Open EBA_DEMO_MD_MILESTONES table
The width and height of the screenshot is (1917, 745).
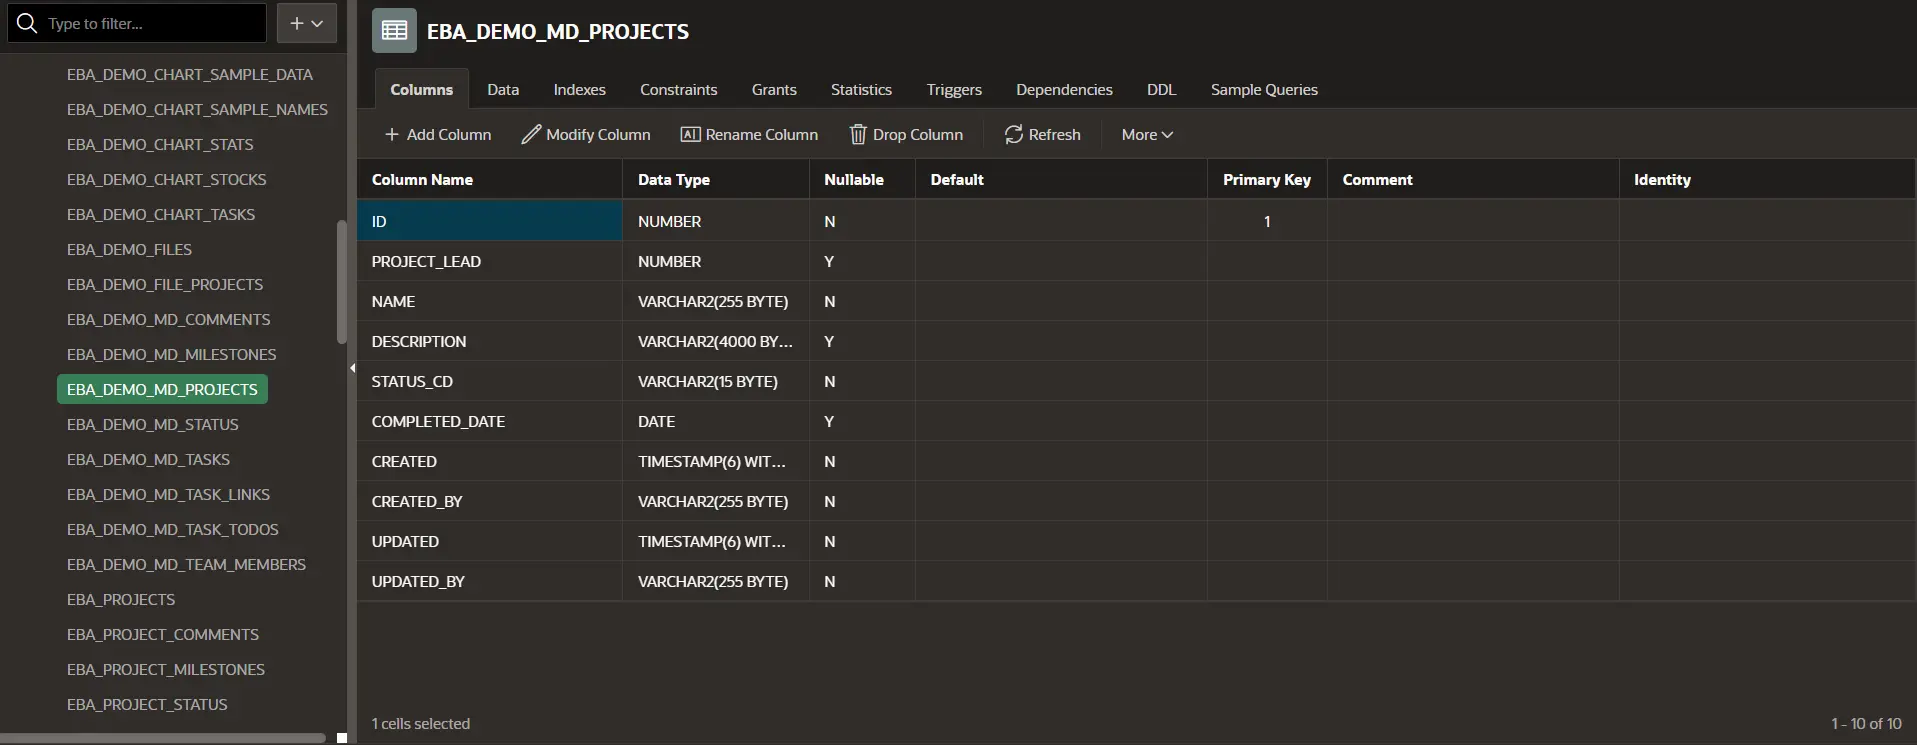[171, 354]
